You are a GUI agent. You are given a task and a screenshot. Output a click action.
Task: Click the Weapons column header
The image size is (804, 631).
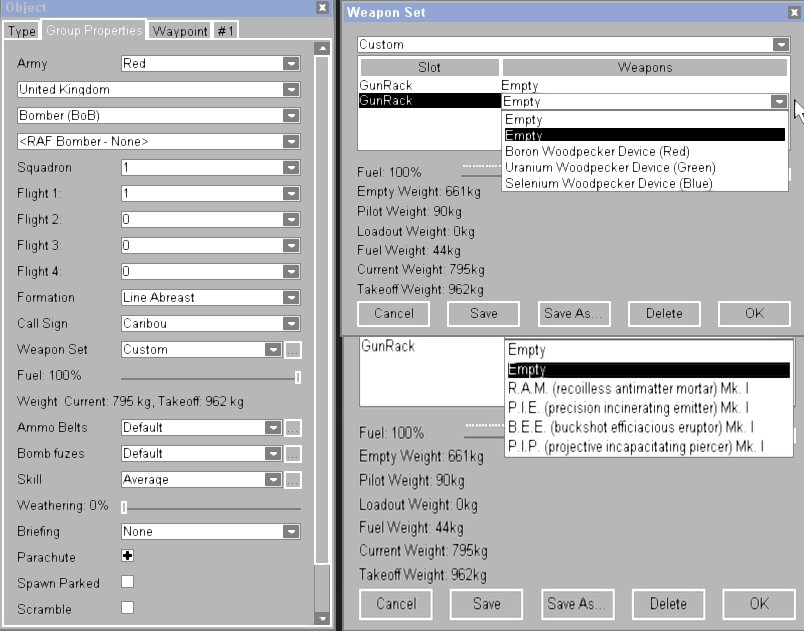645,67
